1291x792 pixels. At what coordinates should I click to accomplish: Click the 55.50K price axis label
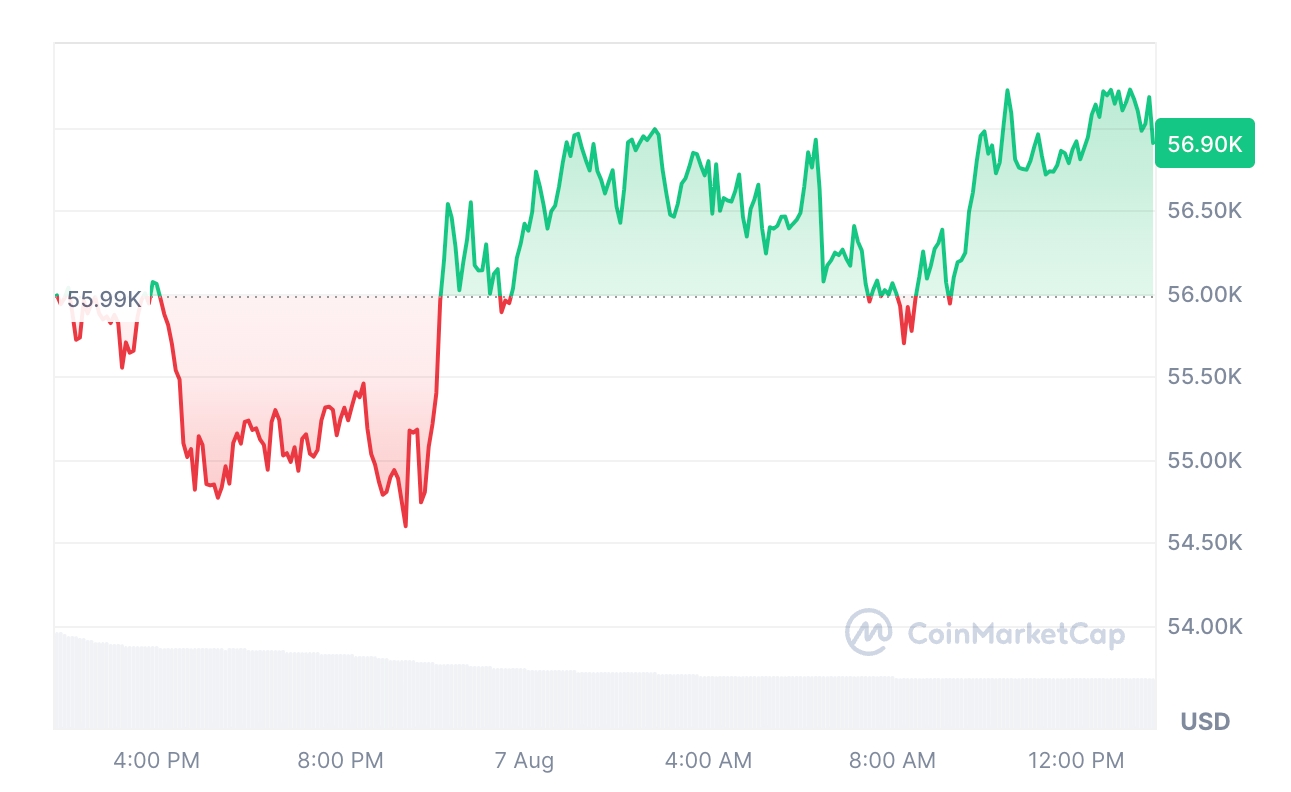pos(1205,377)
